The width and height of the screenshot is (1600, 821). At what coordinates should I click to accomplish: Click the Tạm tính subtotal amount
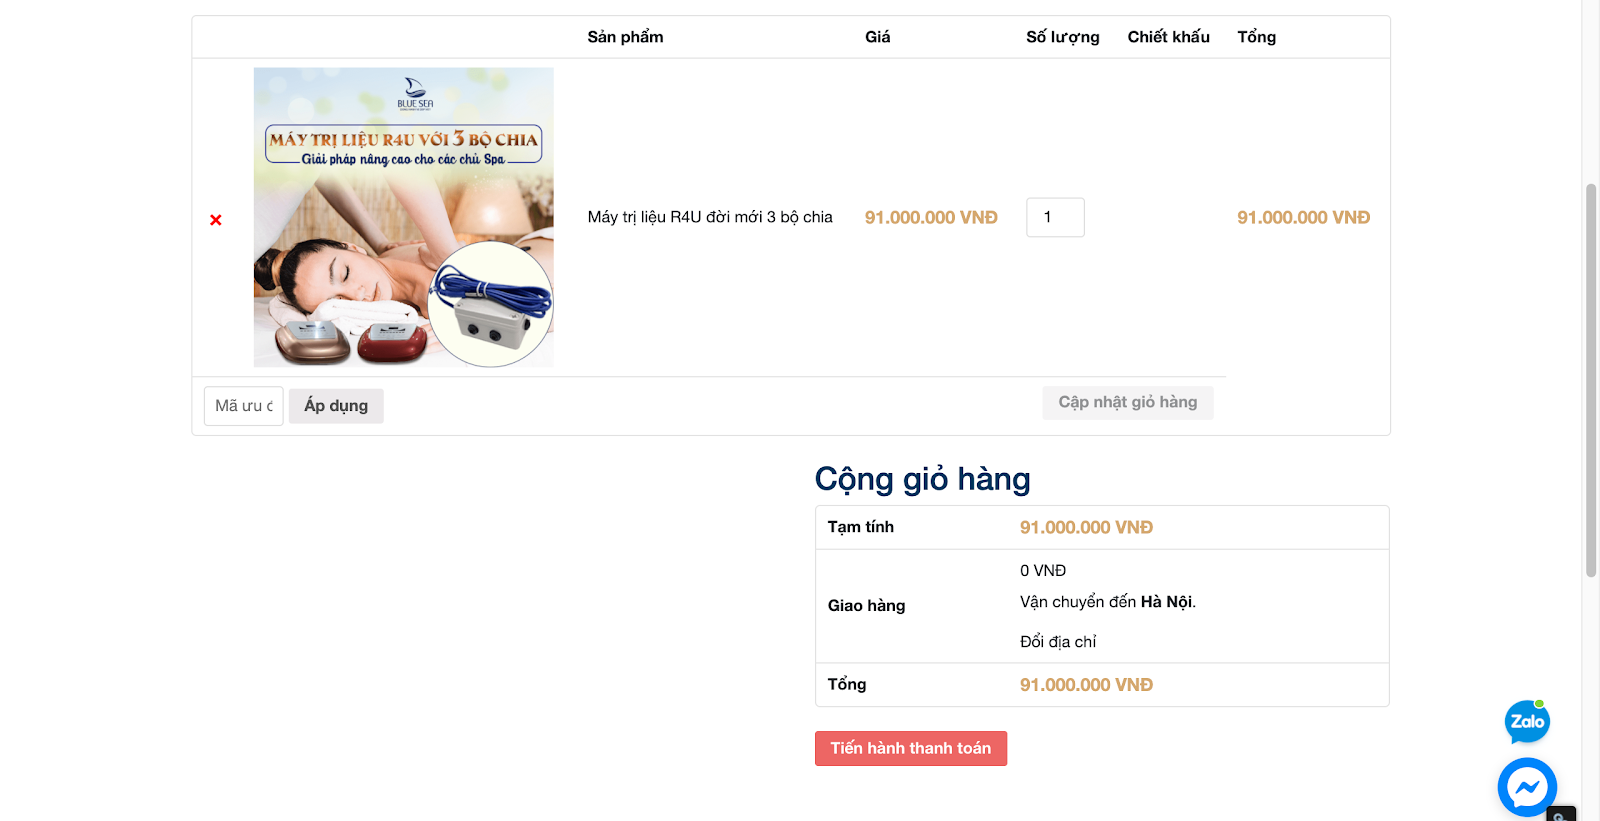pos(1086,527)
